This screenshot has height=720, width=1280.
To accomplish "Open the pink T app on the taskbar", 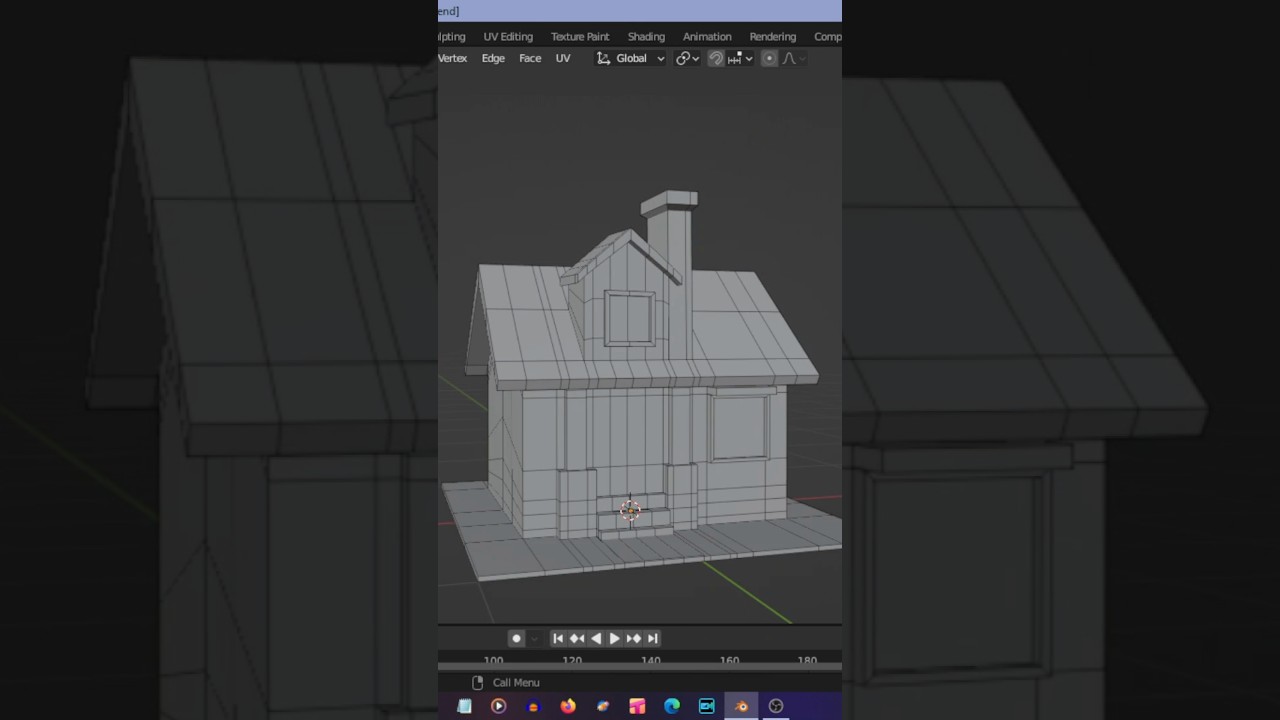I will pyautogui.click(x=637, y=706).
